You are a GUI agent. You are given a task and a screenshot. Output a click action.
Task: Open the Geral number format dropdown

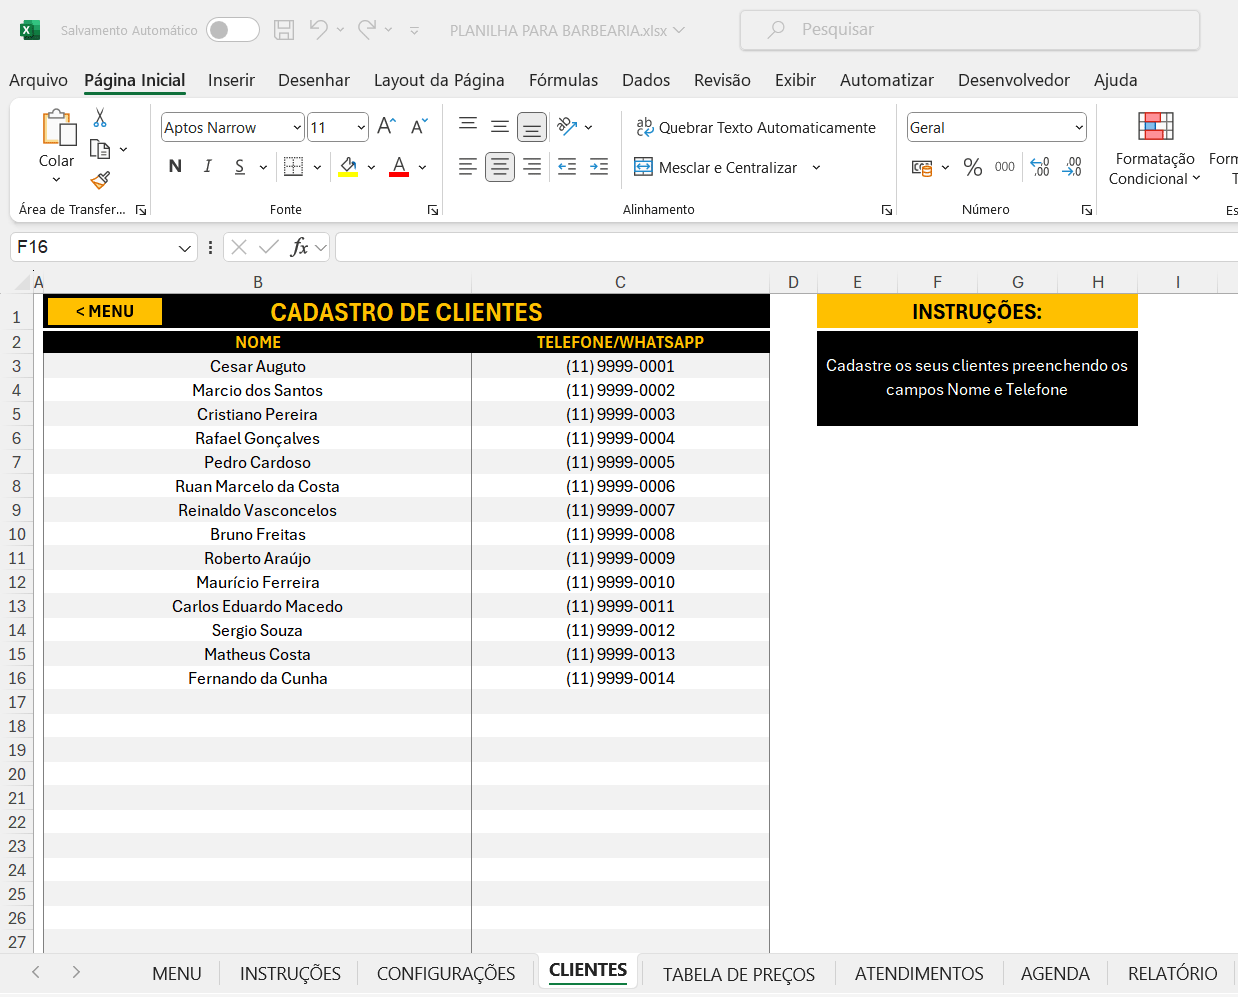click(x=1079, y=127)
